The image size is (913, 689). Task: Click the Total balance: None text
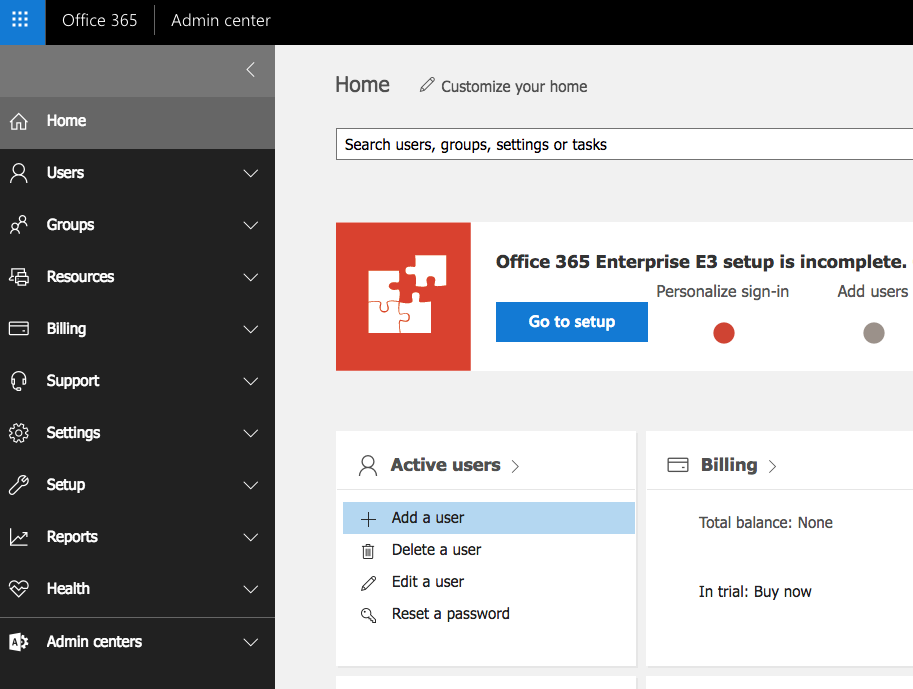pyautogui.click(x=766, y=522)
